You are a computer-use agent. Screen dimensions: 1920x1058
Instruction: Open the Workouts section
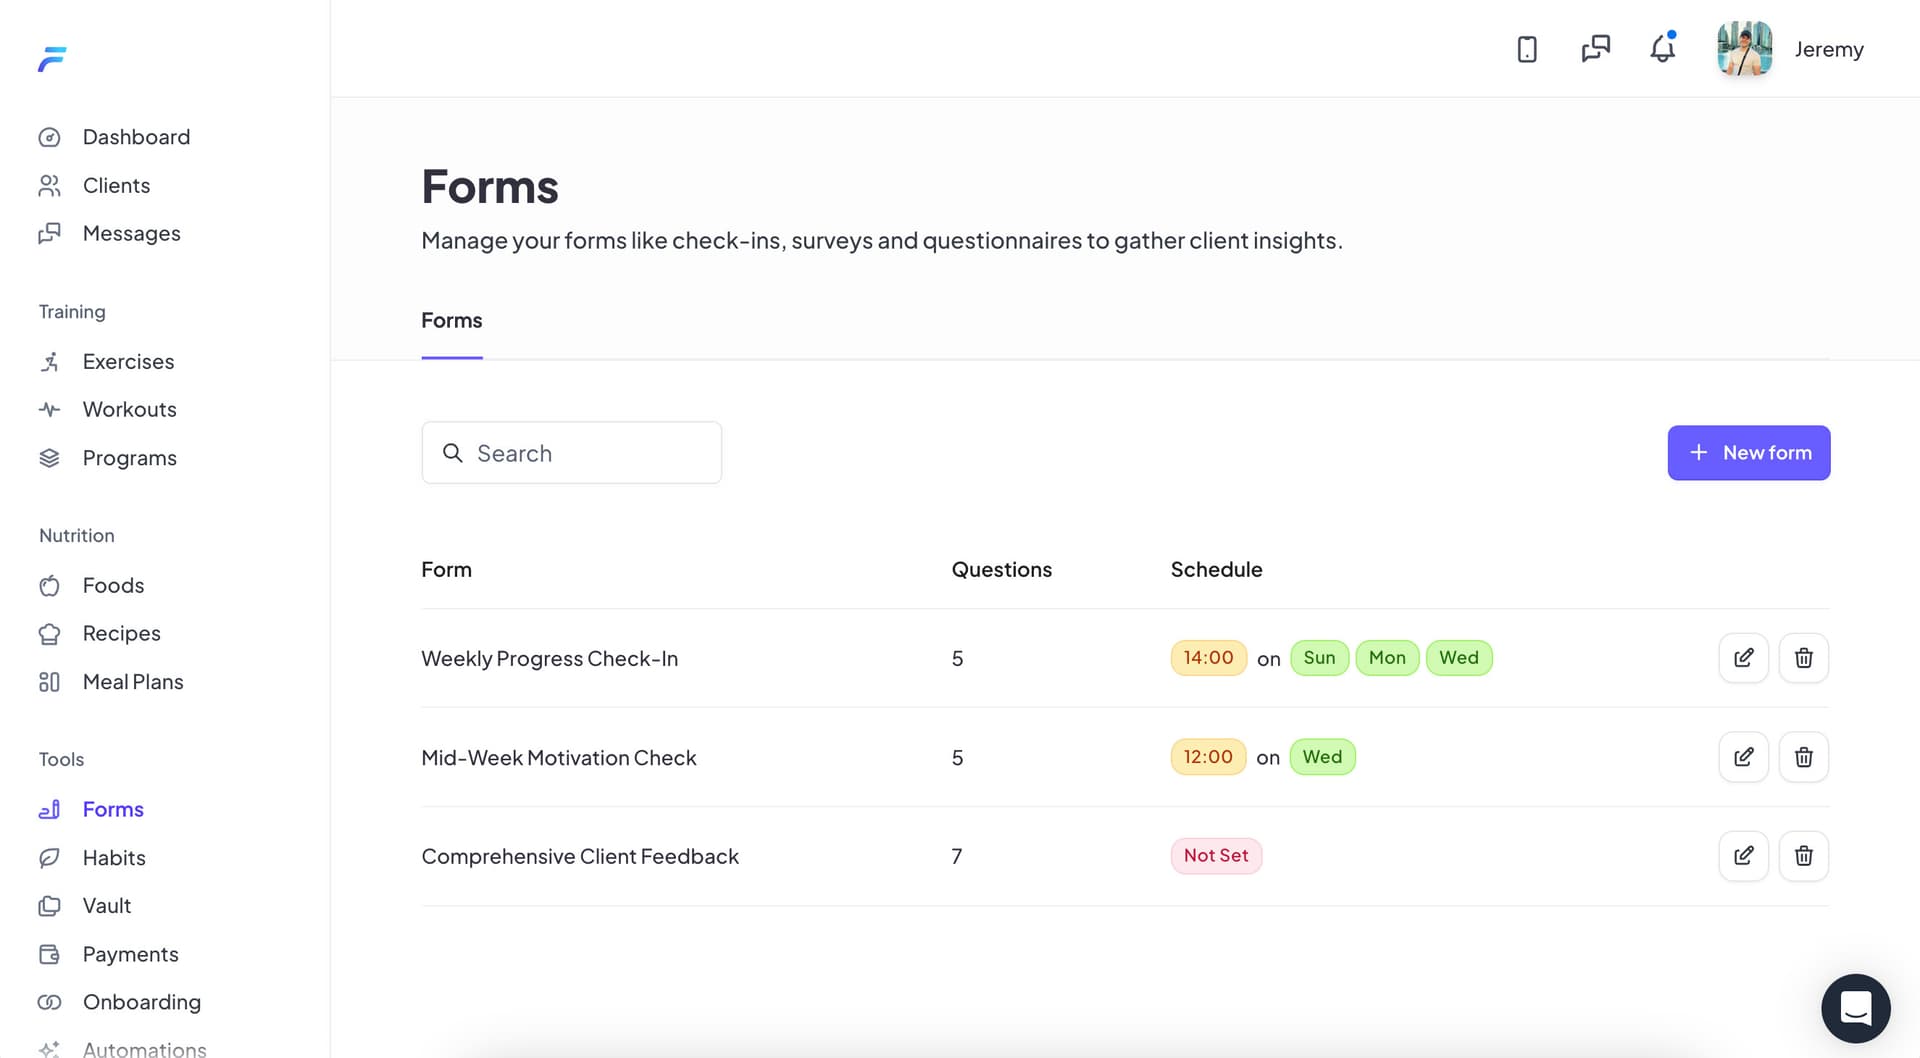click(x=129, y=409)
